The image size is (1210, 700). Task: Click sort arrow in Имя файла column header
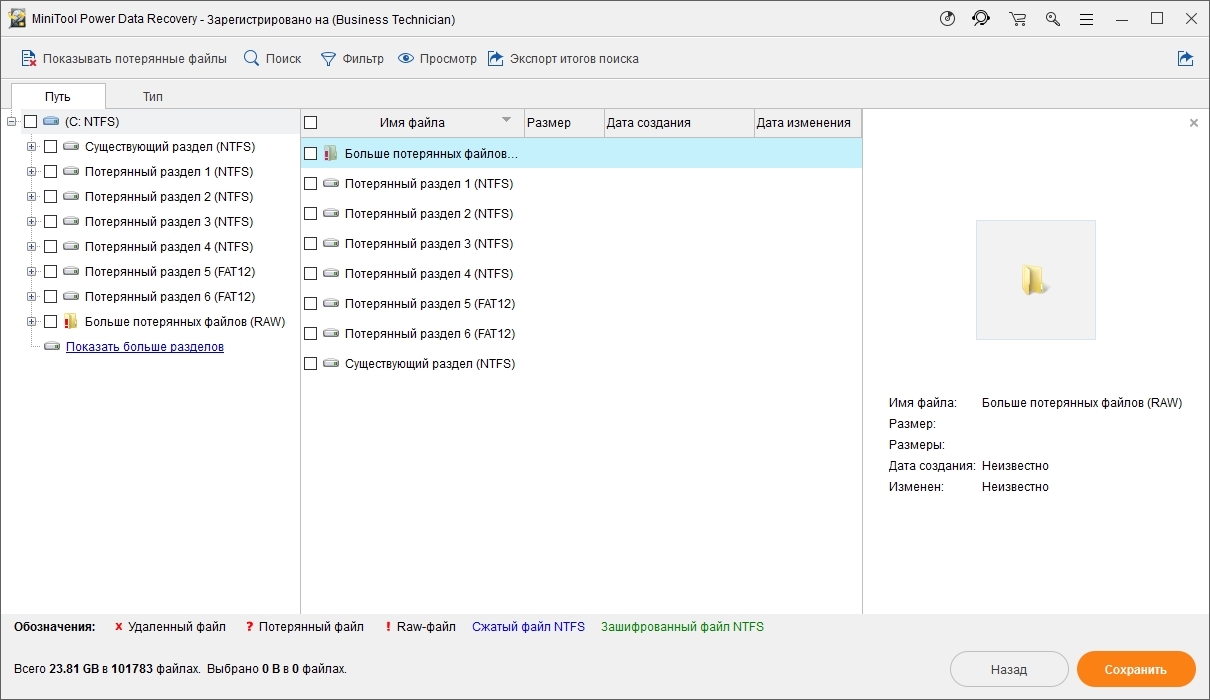(x=506, y=121)
